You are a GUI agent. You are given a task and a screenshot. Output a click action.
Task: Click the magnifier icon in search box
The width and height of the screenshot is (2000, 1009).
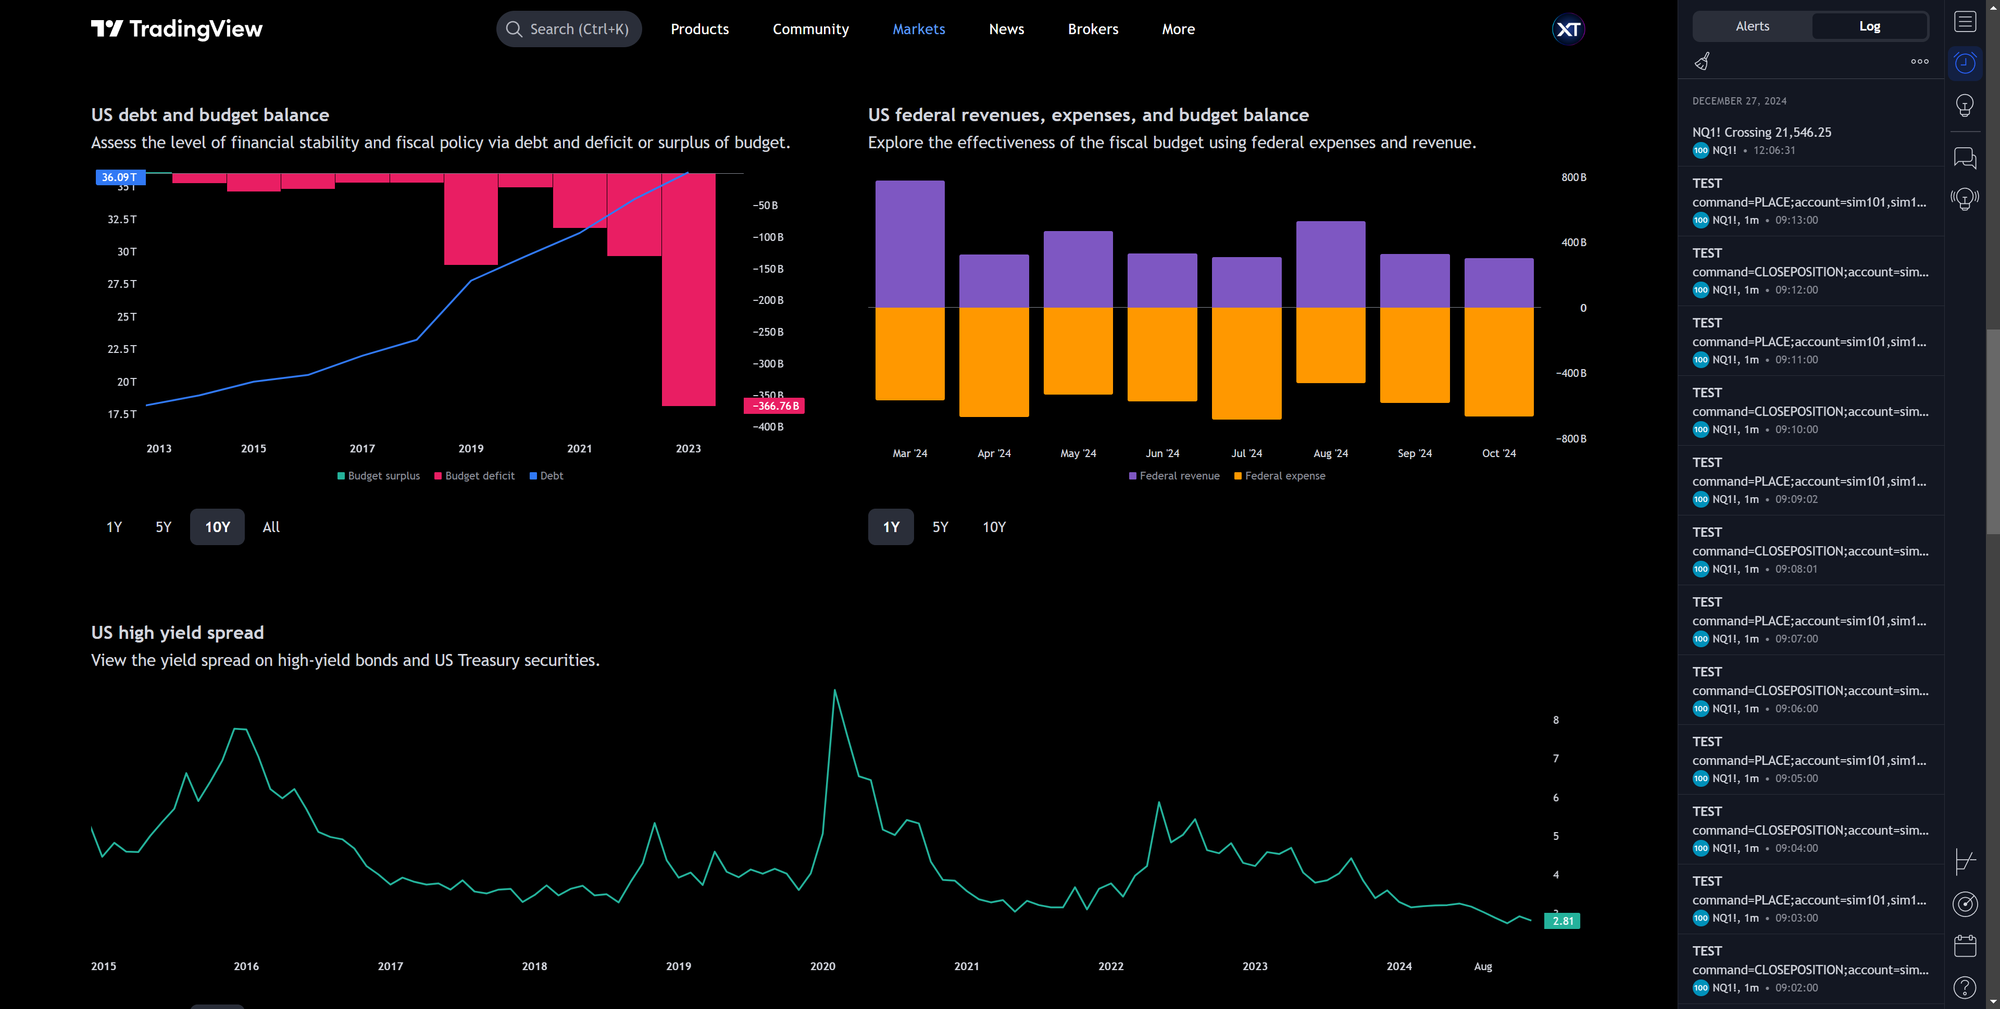point(514,29)
